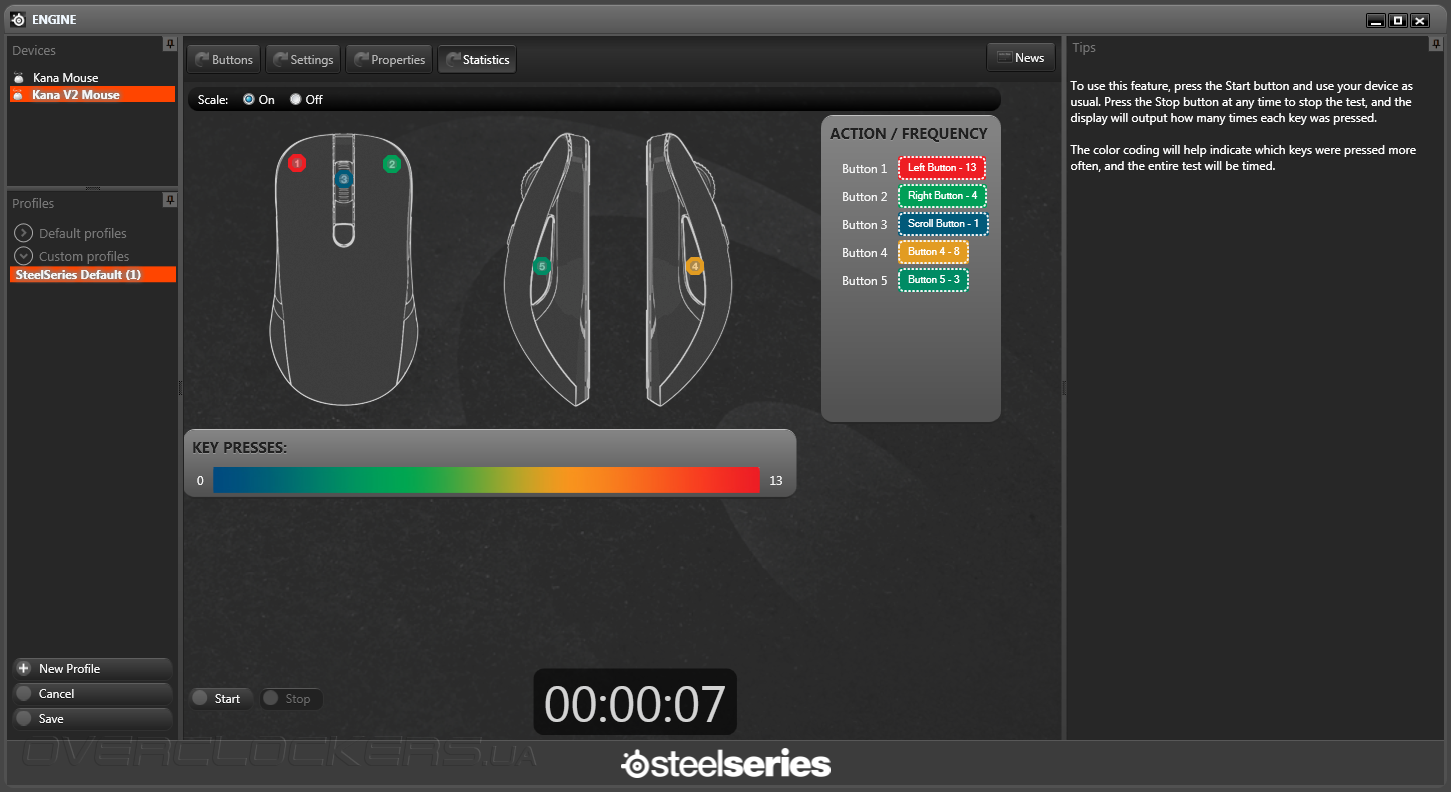Click the Right Button - 4 badge
The height and width of the screenshot is (792, 1451).
942,196
